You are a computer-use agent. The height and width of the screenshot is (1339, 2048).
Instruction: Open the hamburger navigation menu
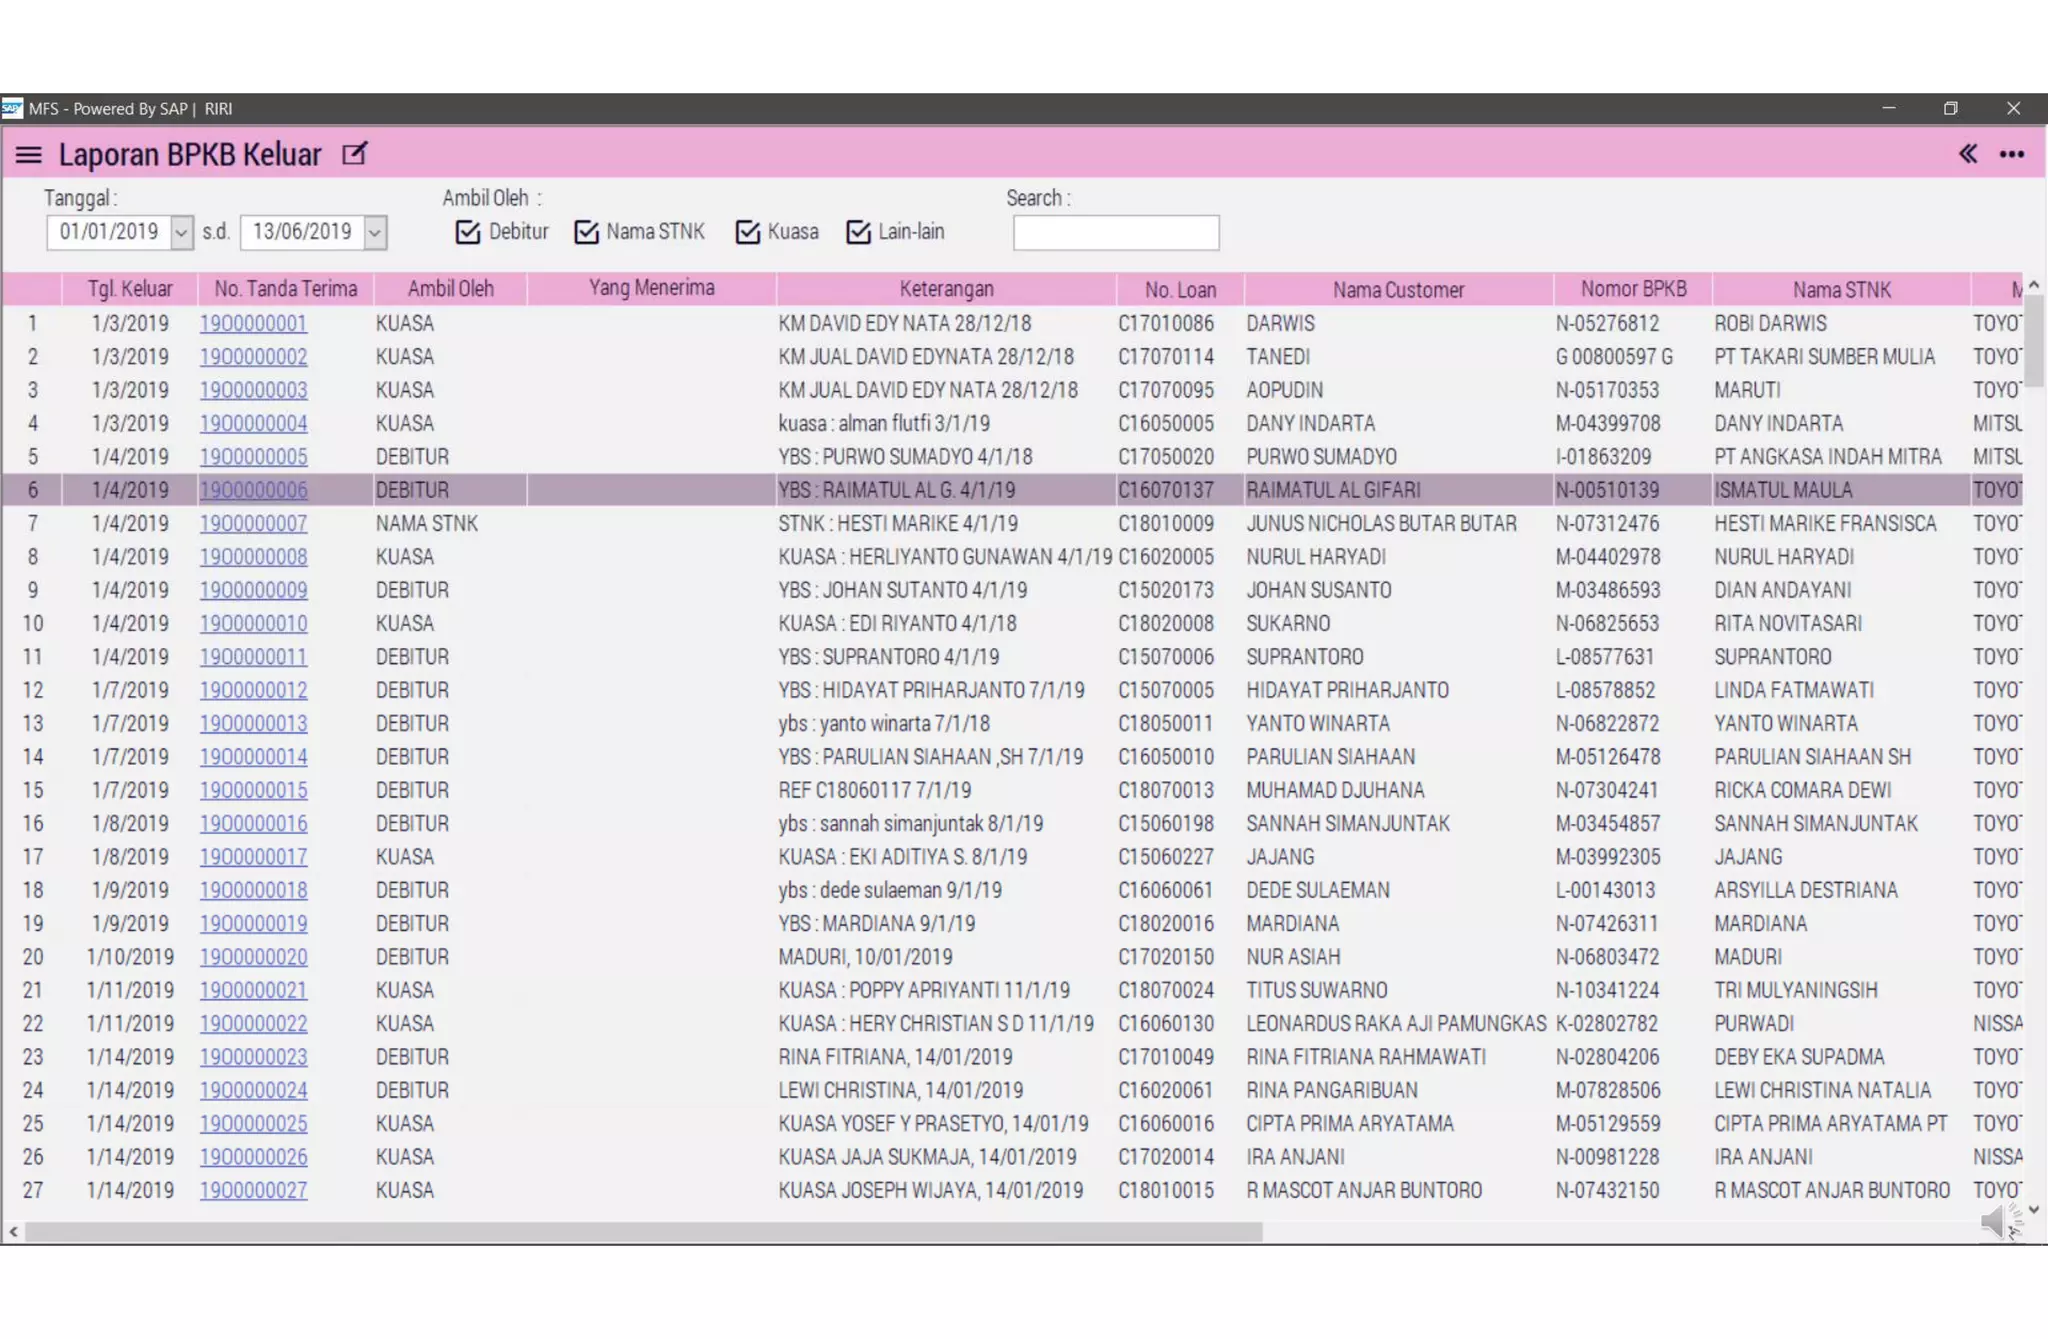tap(28, 155)
